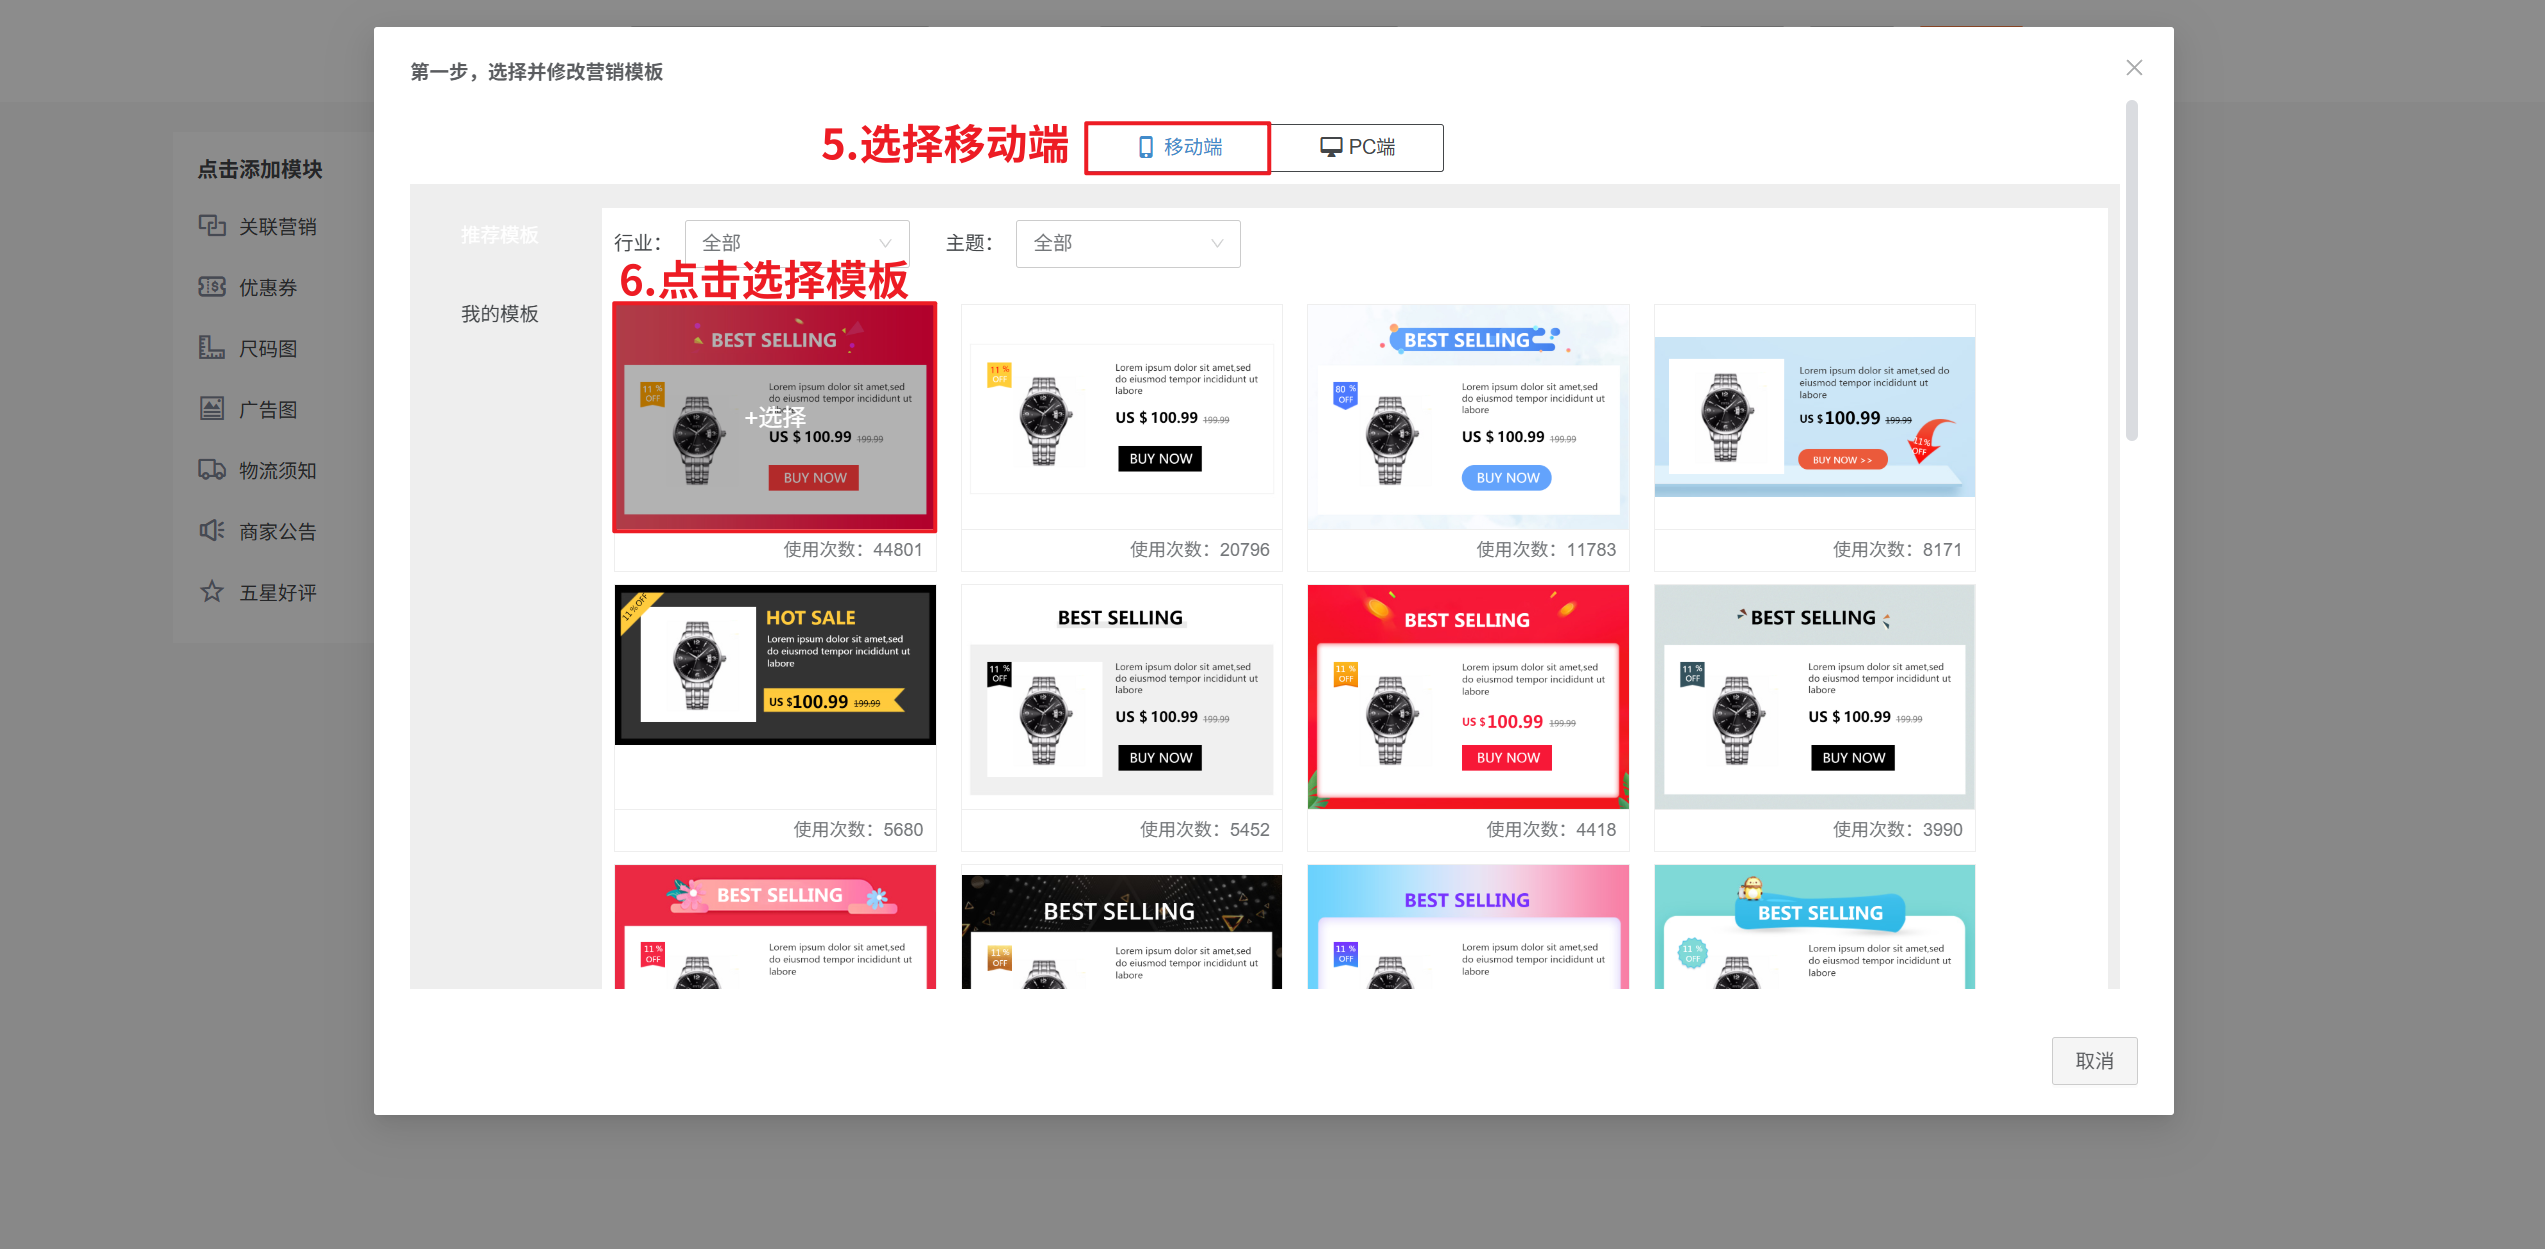Click +选择 on the red template

(x=775, y=417)
